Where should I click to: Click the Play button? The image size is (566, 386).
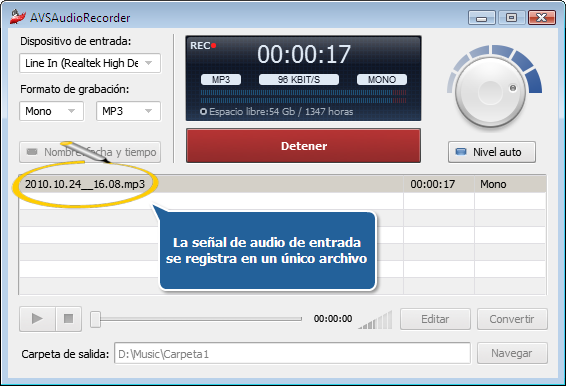(37, 319)
